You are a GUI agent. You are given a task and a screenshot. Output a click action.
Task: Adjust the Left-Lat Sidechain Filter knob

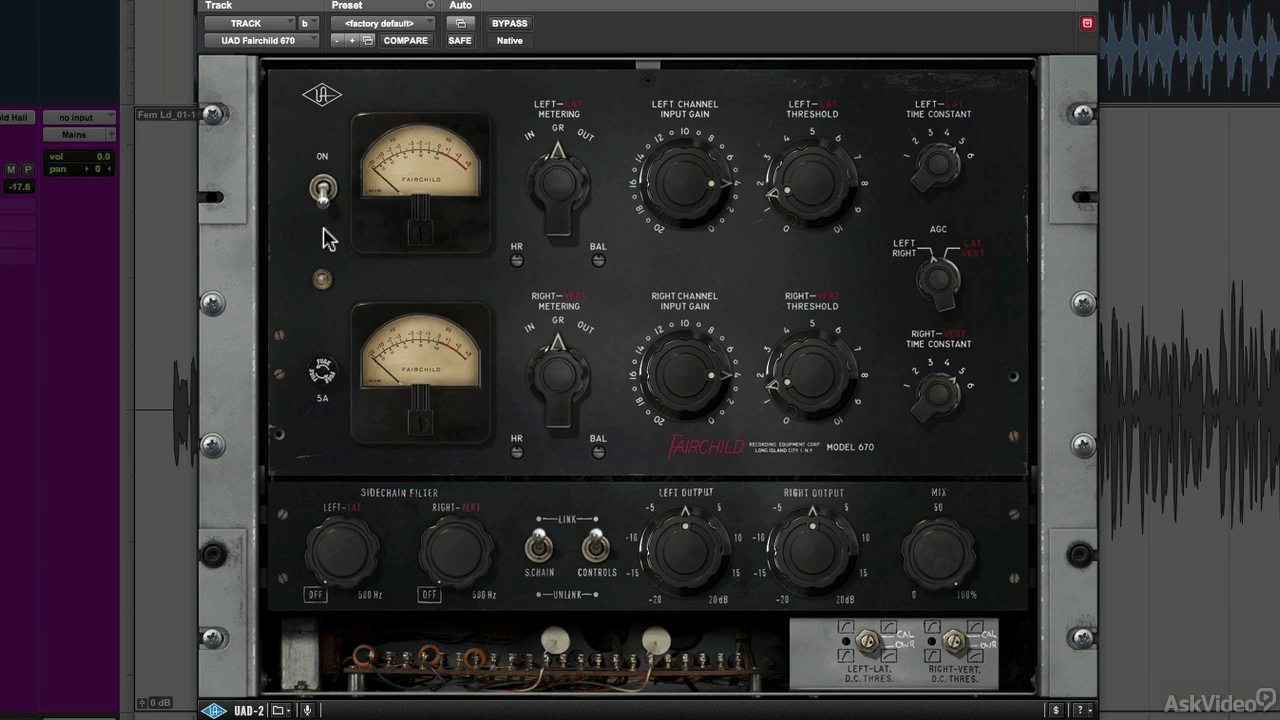tap(342, 553)
